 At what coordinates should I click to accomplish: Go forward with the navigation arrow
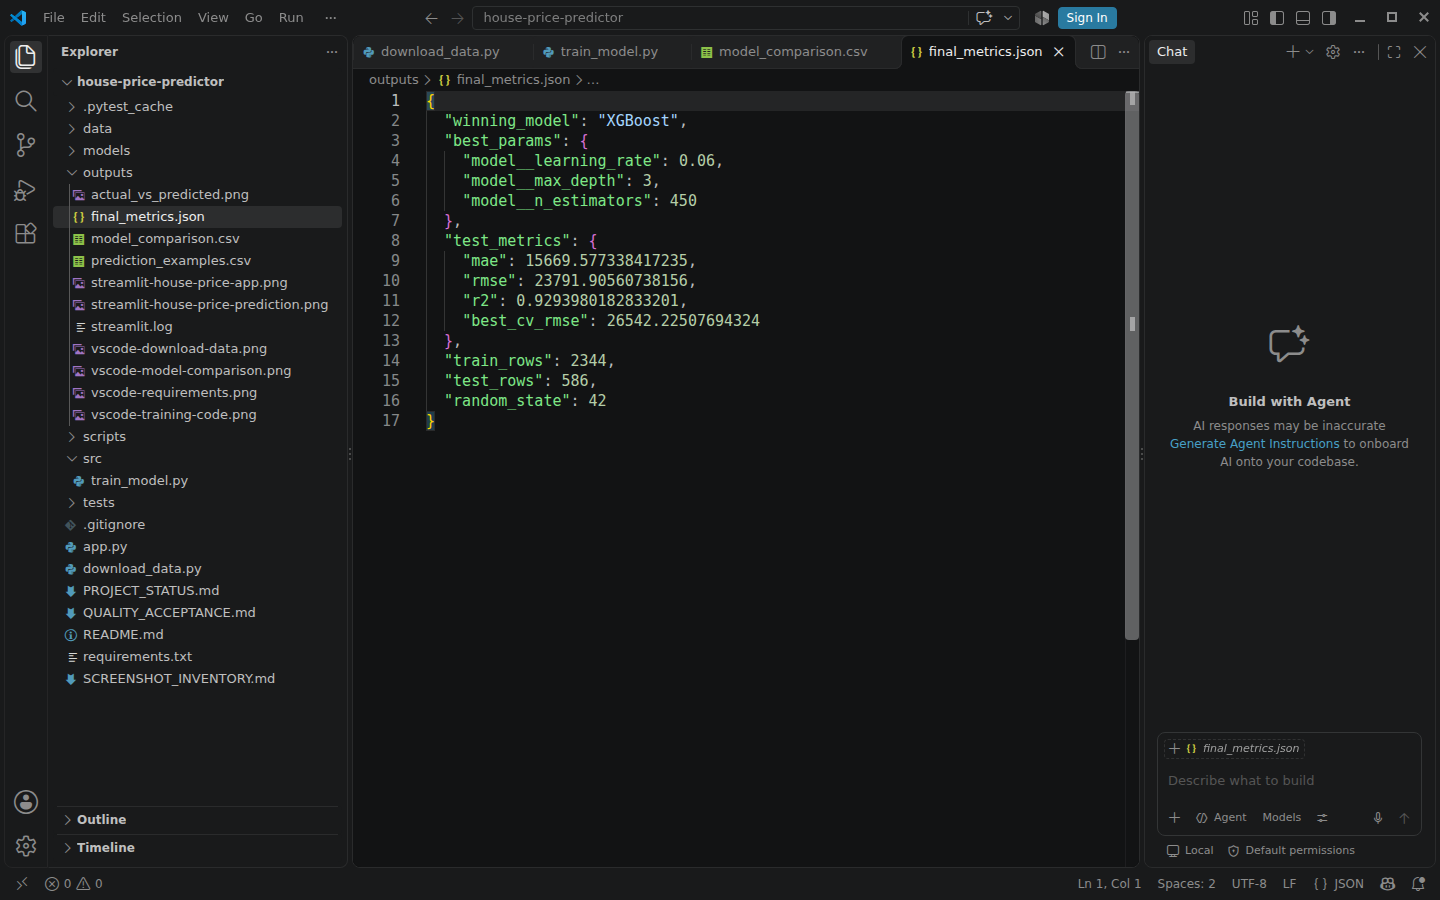pyautogui.click(x=457, y=18)
